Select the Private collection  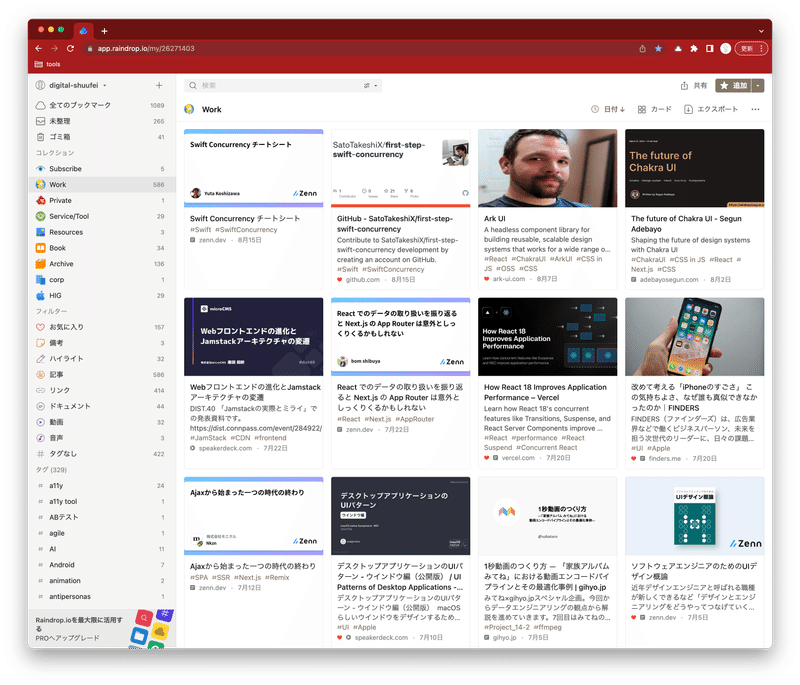[x=102, y=200]
